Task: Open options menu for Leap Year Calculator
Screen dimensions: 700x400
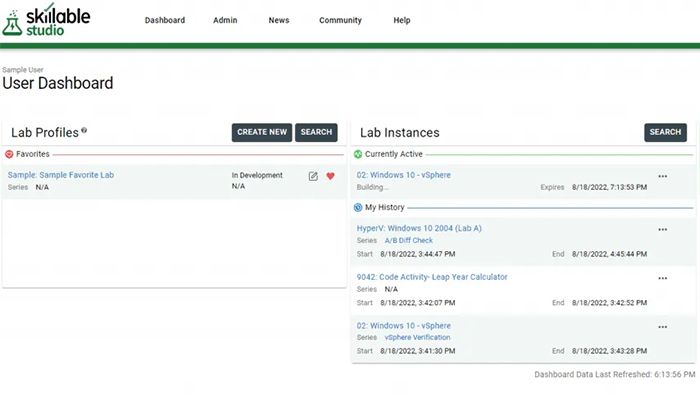Action: tap(662, 278)
